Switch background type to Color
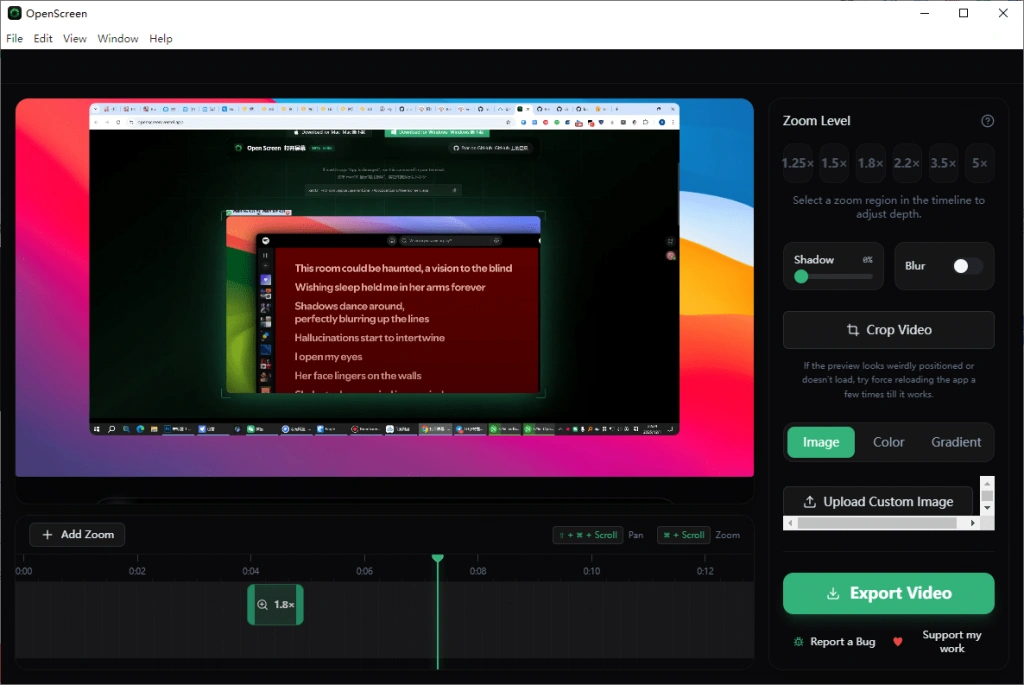Screen dimensions: 1024x685 point(888,442)
